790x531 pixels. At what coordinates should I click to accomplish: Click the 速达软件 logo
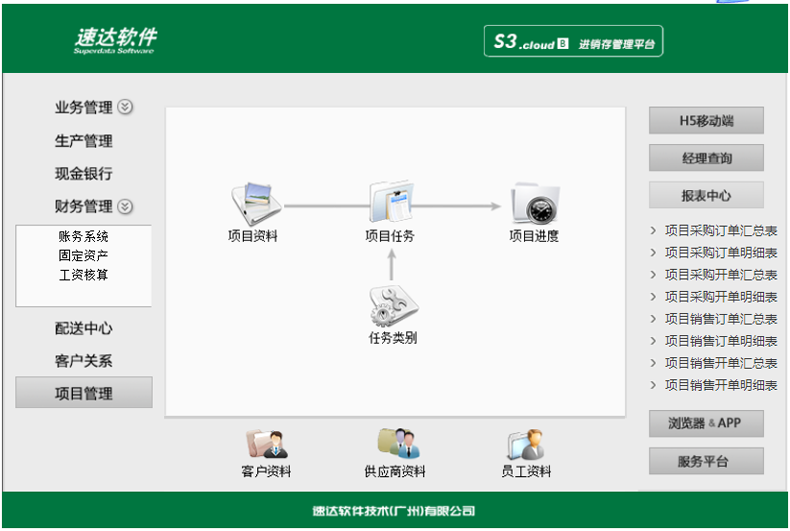[x=115, y=40]
